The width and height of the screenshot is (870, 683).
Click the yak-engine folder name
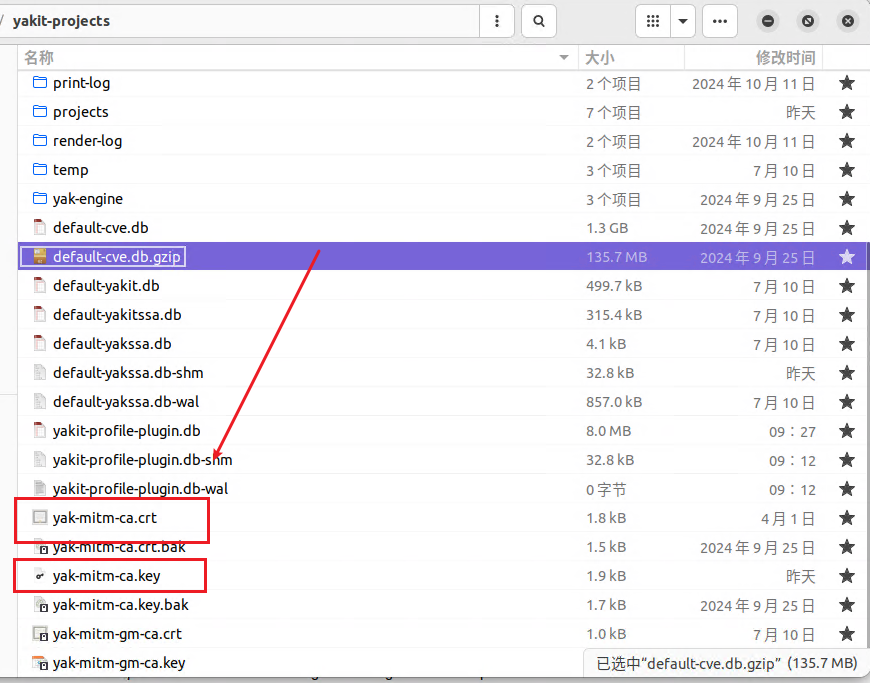click(88, 199)
